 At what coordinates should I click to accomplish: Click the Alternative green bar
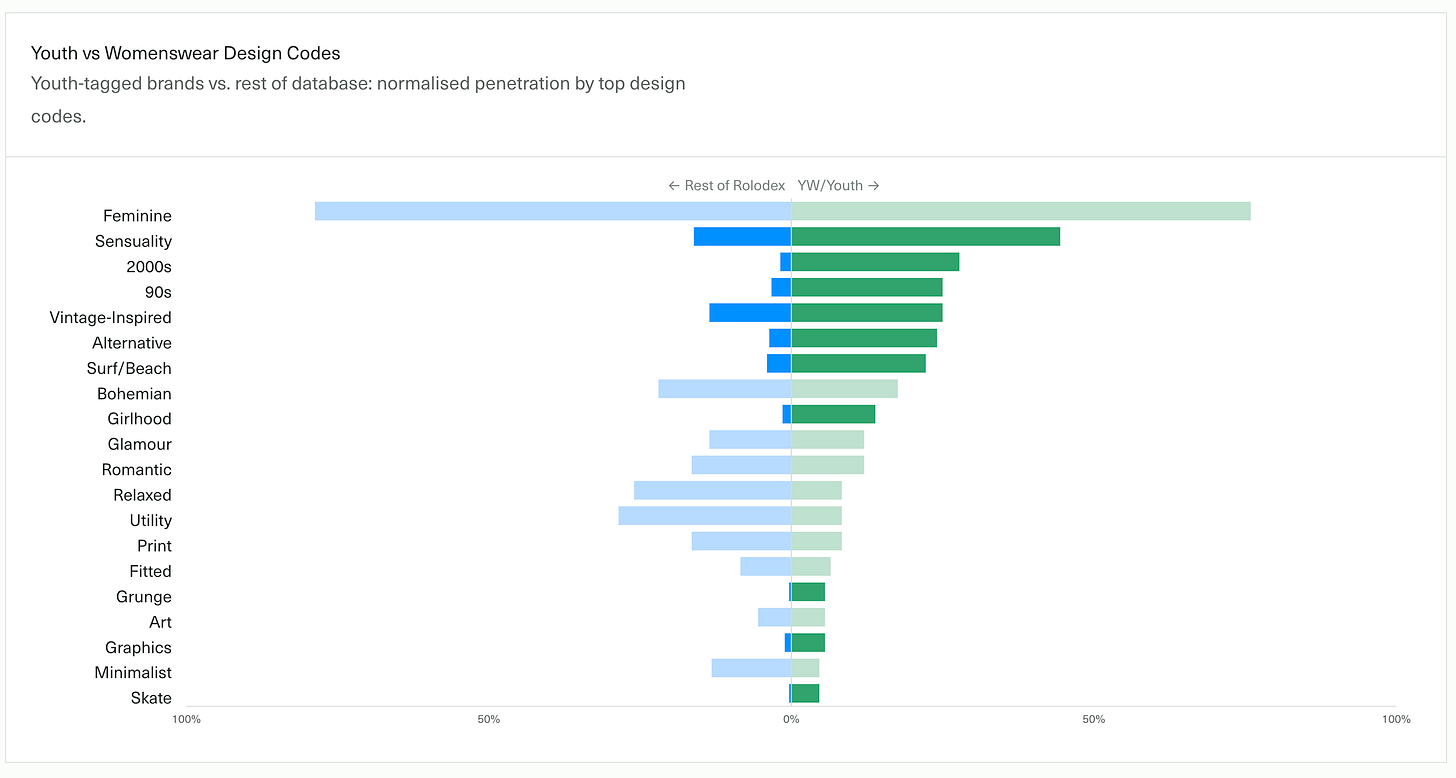864,338
